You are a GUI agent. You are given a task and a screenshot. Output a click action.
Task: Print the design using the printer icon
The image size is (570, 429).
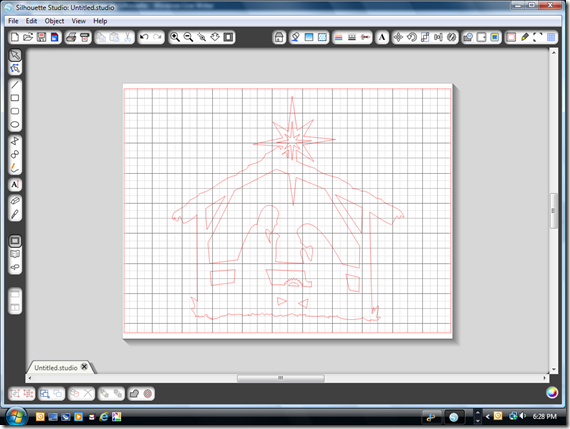pos(71,37)
